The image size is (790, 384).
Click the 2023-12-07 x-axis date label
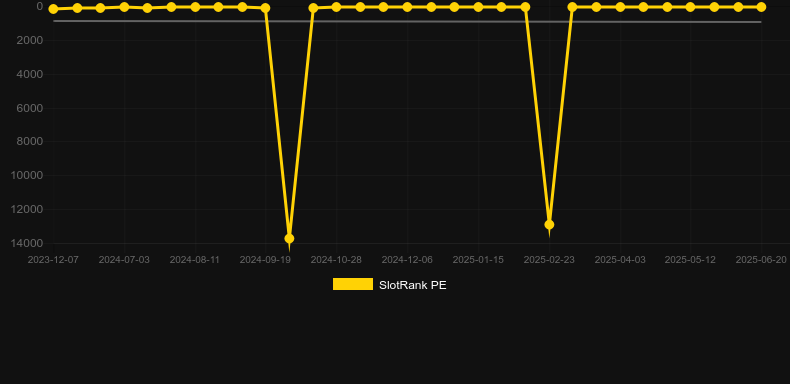click(53, 260)
